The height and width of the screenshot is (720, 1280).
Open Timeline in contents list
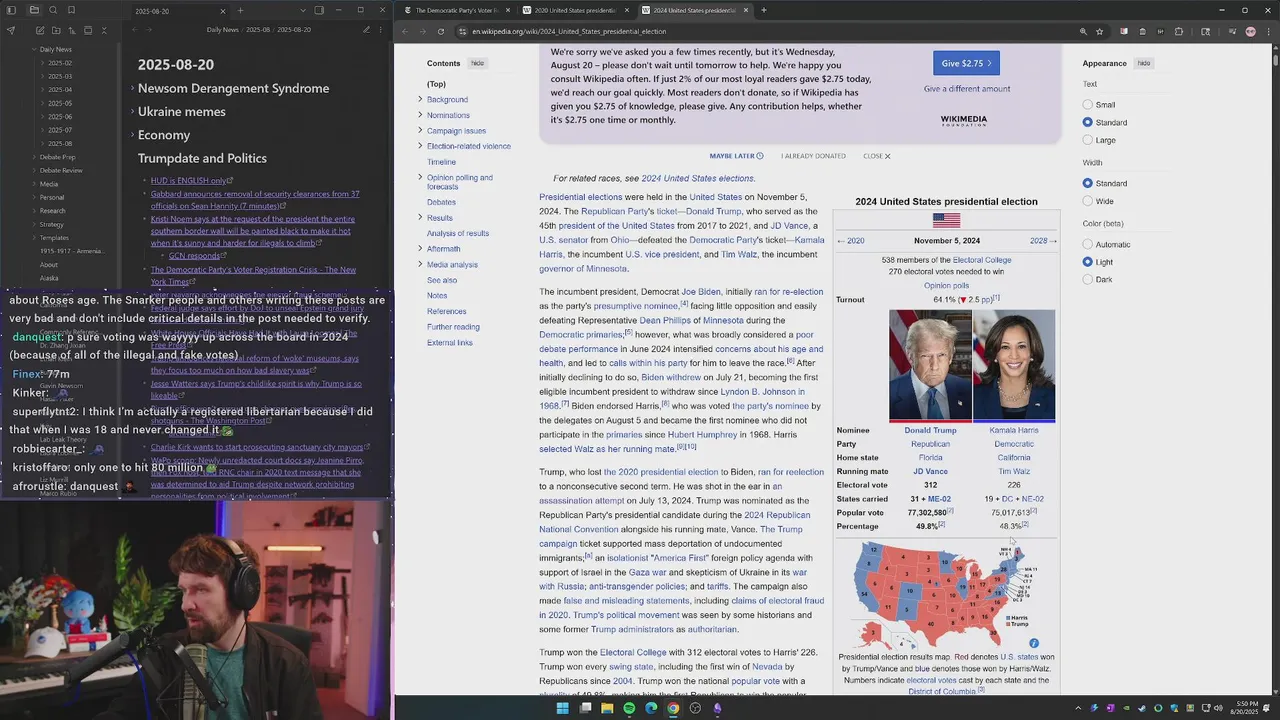tap(441, 162)
